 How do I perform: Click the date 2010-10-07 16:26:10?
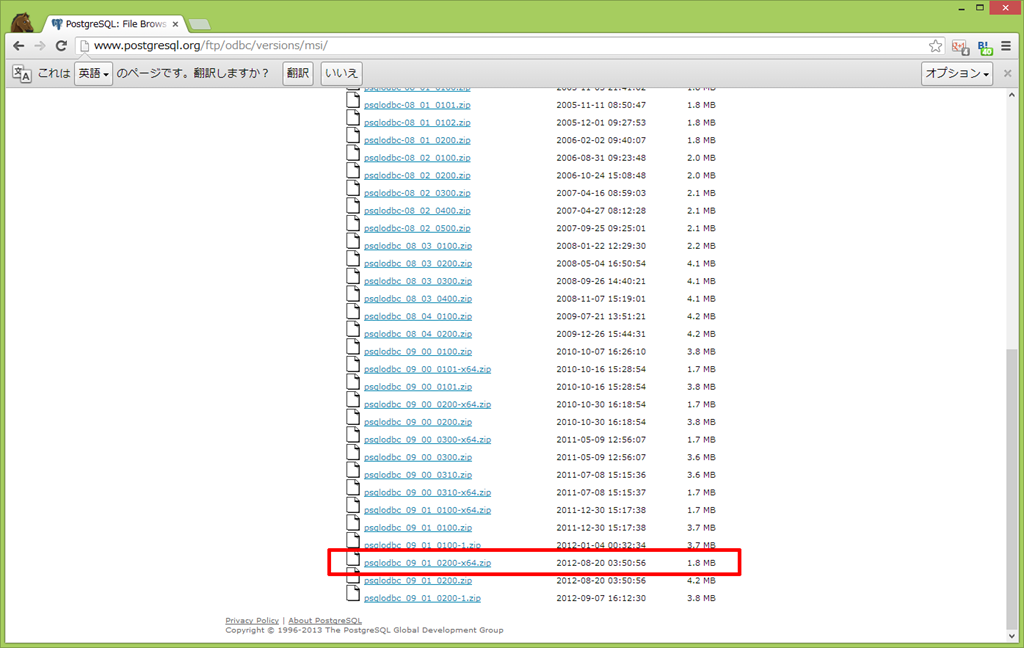(601, 351)
